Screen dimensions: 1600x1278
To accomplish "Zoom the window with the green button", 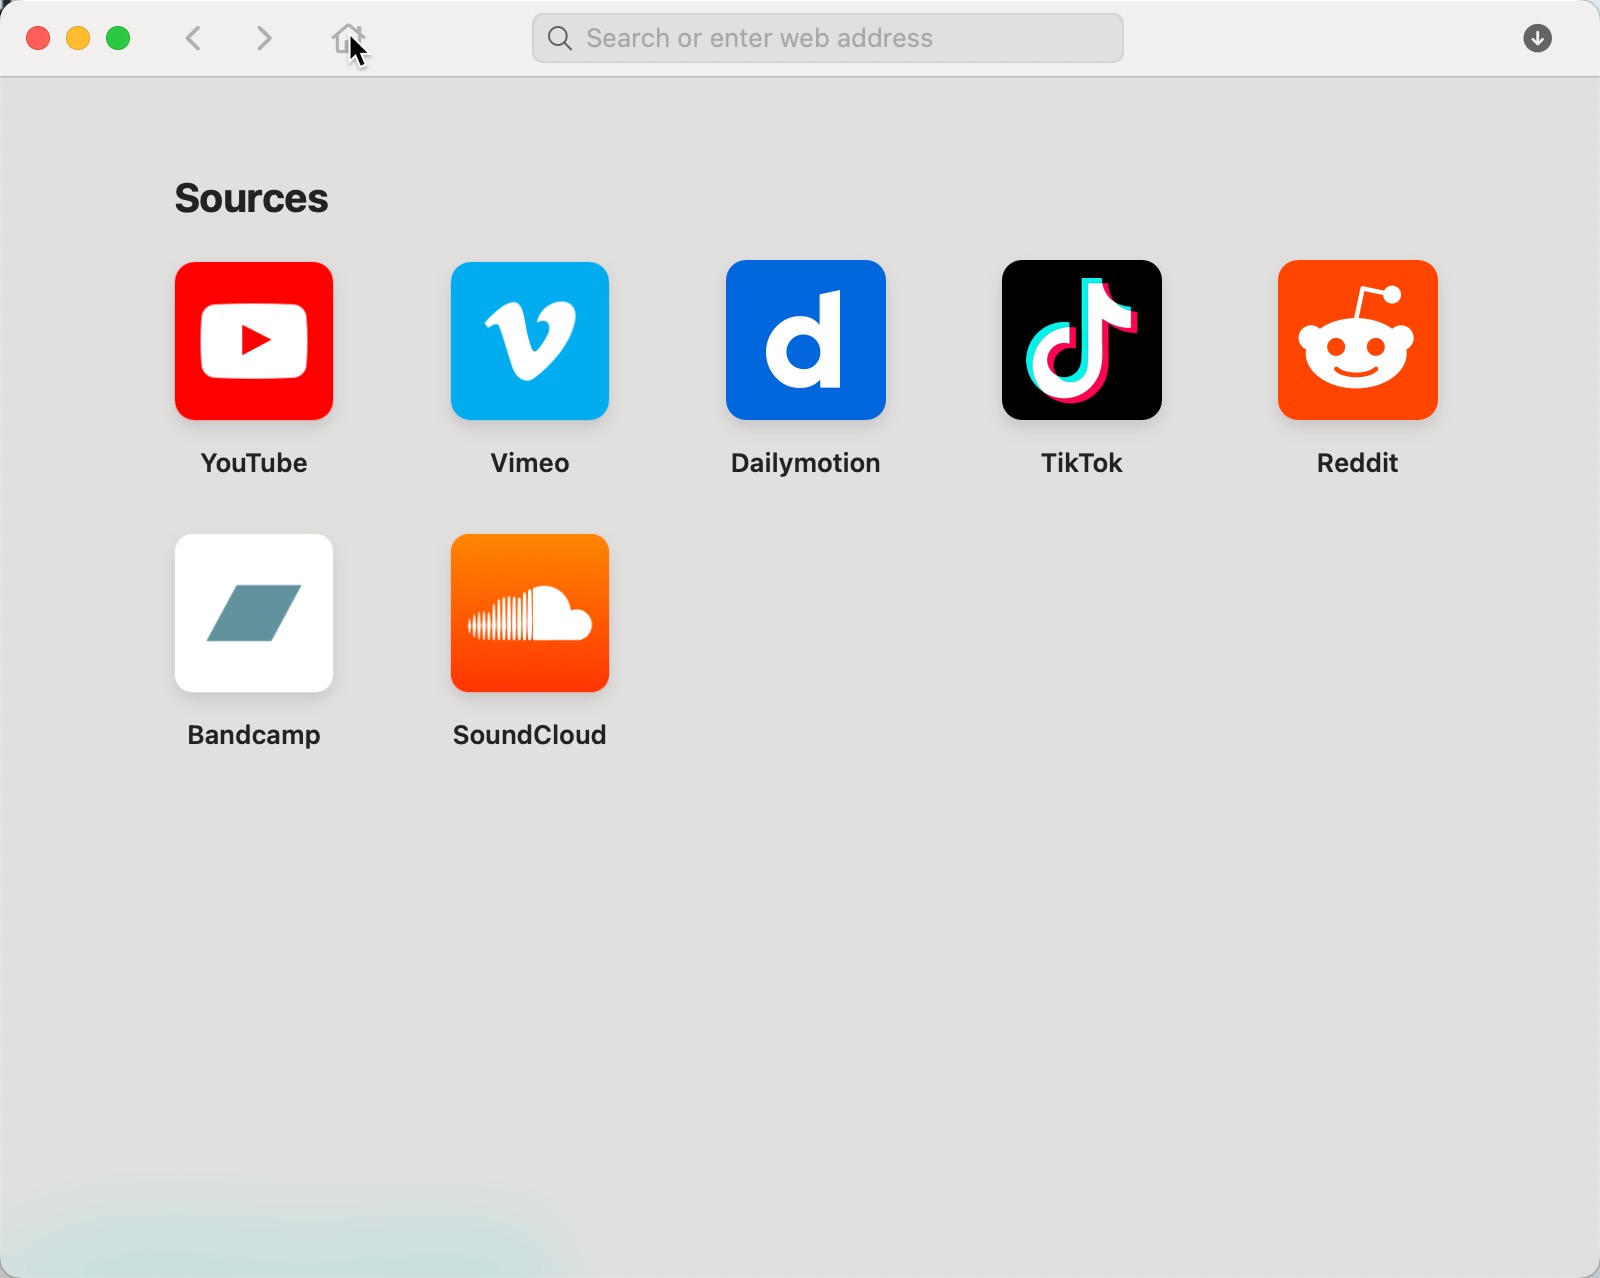I will (x=118, y=39).
